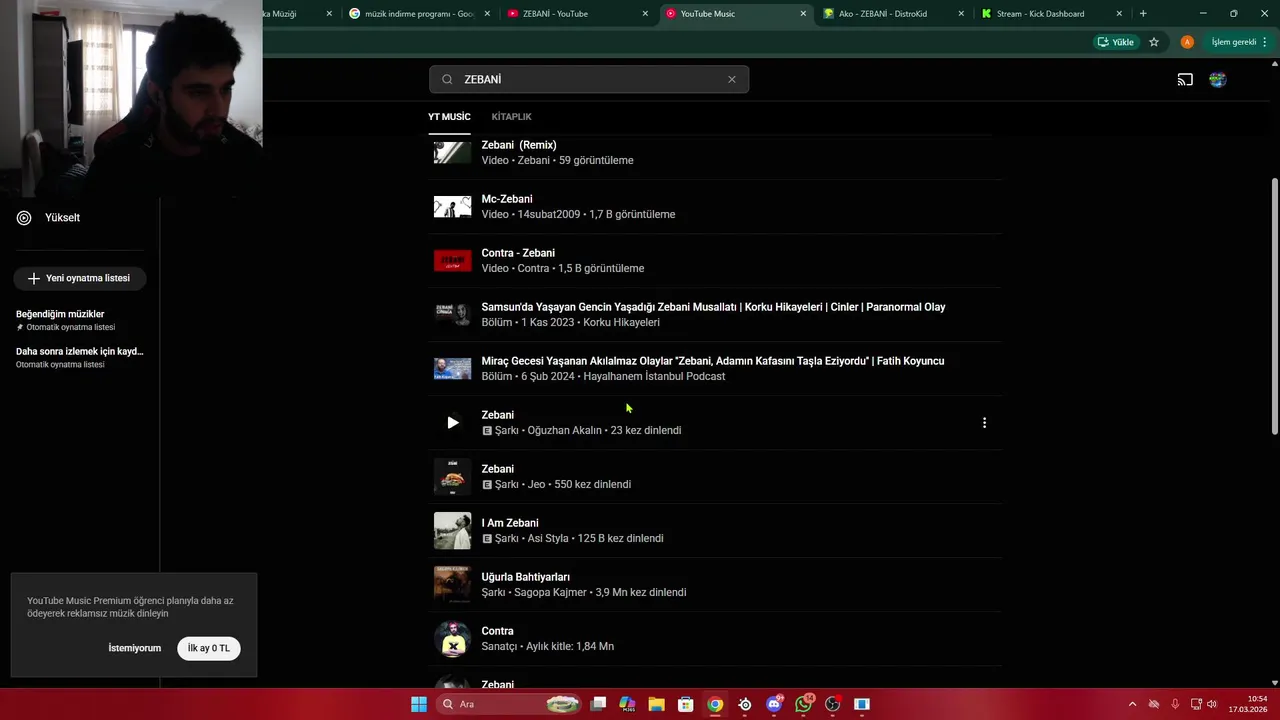This screenshot has height=720, width=1280.
Task: Open more options for Oğuzhan Akalın's Zebani
Action: (984, 423)
